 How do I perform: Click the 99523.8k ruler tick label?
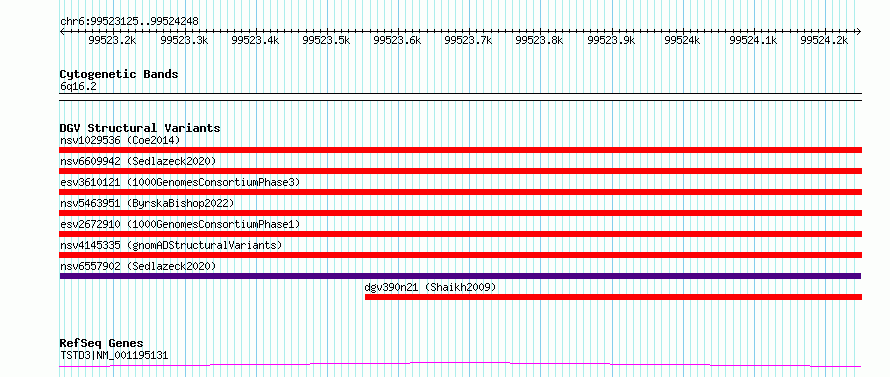pos(539,40)
